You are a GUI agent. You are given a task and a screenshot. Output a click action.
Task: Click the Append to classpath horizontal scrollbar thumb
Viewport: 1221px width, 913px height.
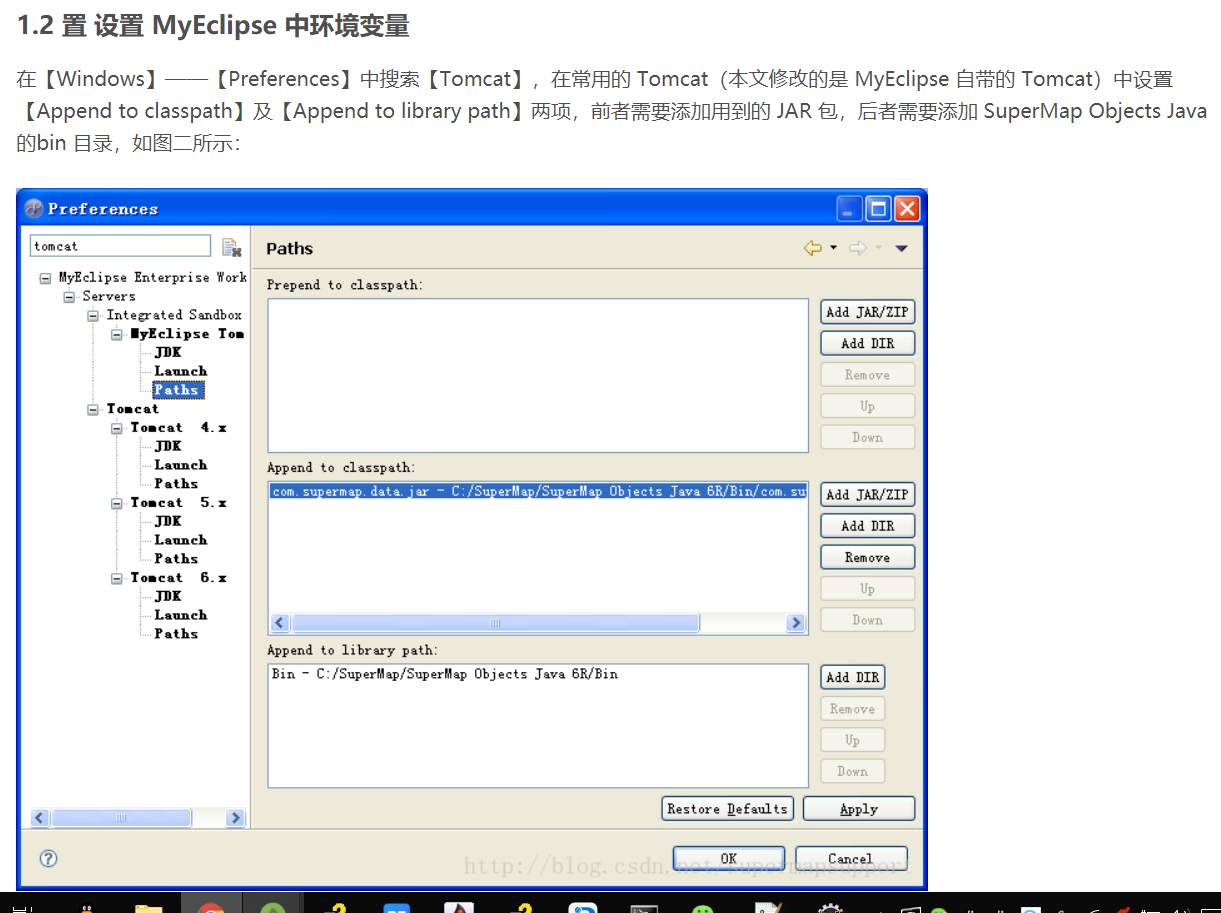[x=495, y=623]
